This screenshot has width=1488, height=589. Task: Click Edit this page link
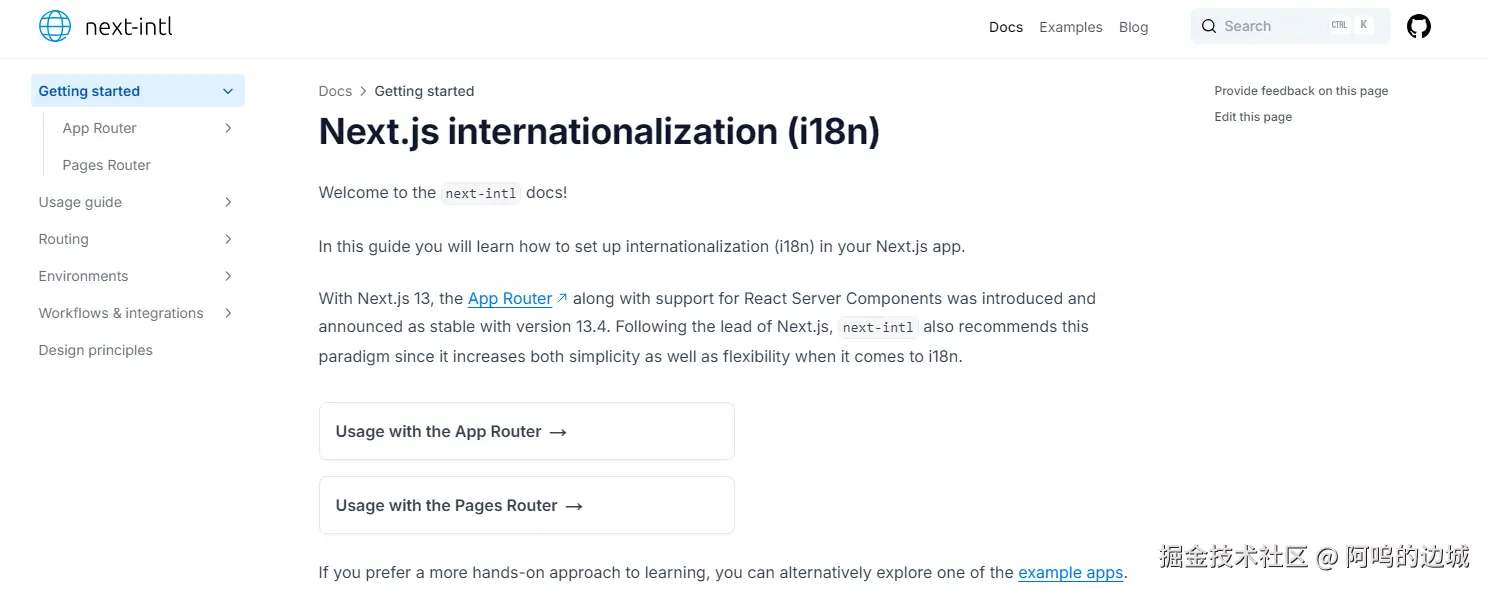[x=1253, y=117]
